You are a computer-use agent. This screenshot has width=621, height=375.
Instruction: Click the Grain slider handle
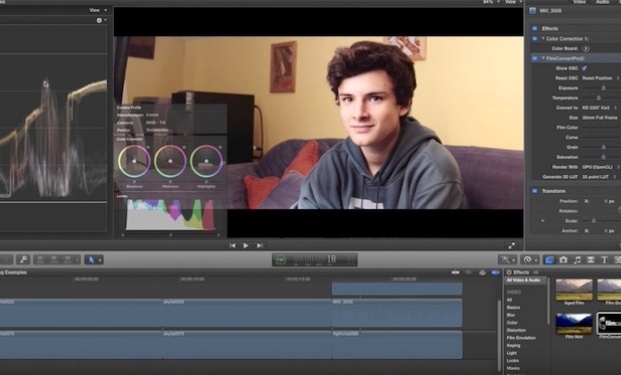(x=604, y=147)
